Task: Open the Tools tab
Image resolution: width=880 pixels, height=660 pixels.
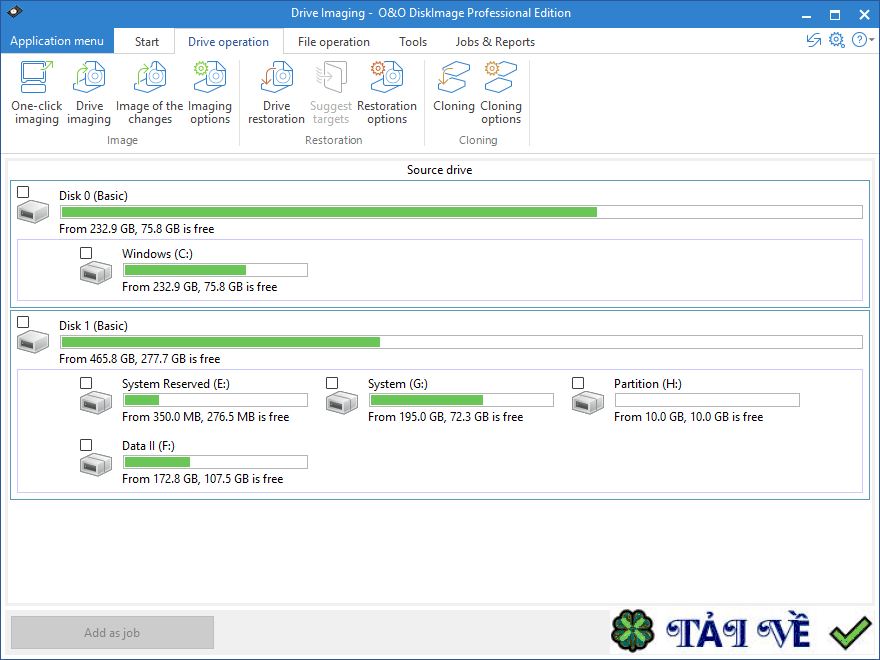Action: click(x=413, y=42)
